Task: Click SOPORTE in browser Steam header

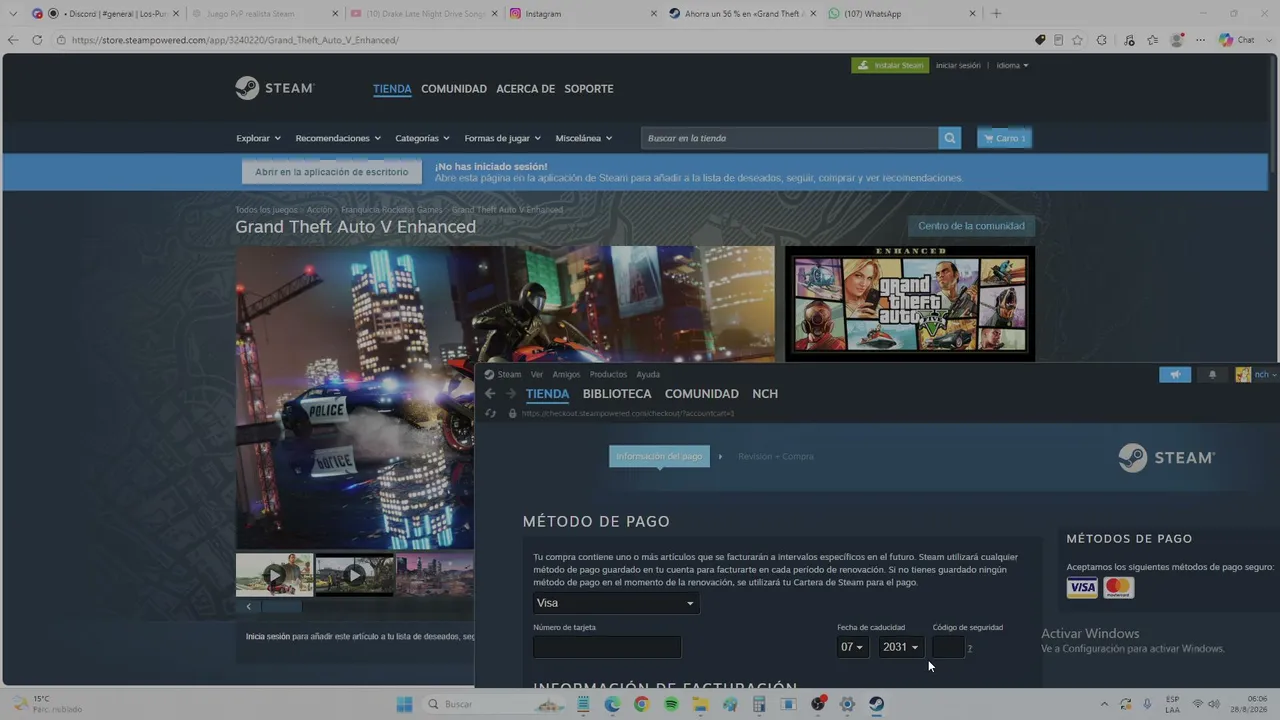Action: [589, 89]
